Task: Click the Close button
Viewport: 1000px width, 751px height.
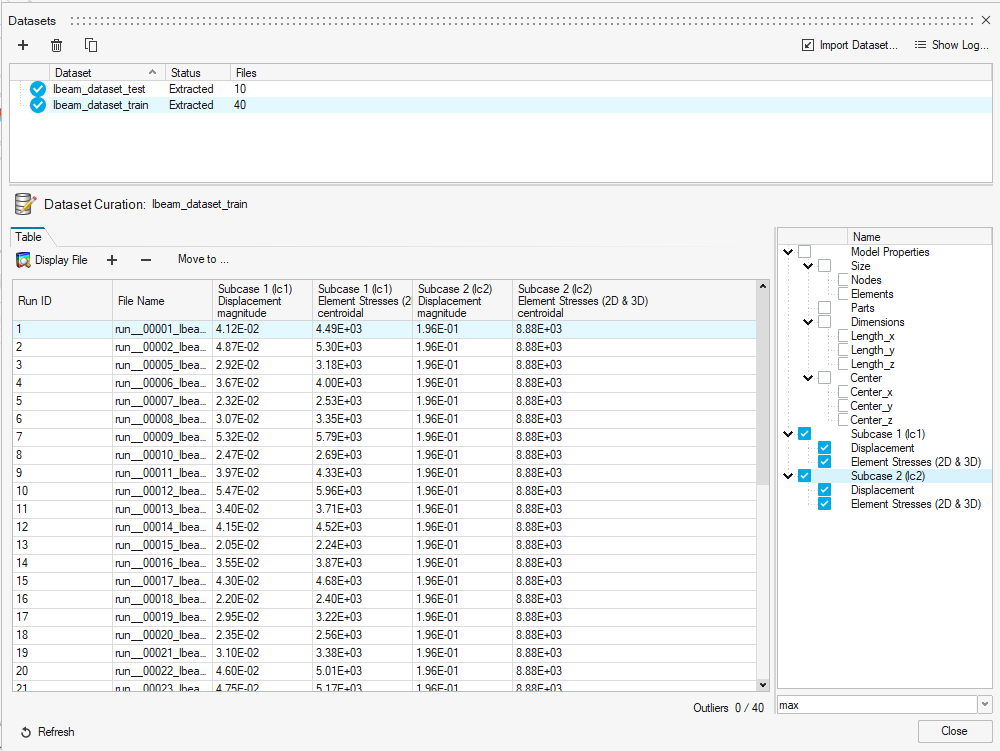Action: coord(954,731)
